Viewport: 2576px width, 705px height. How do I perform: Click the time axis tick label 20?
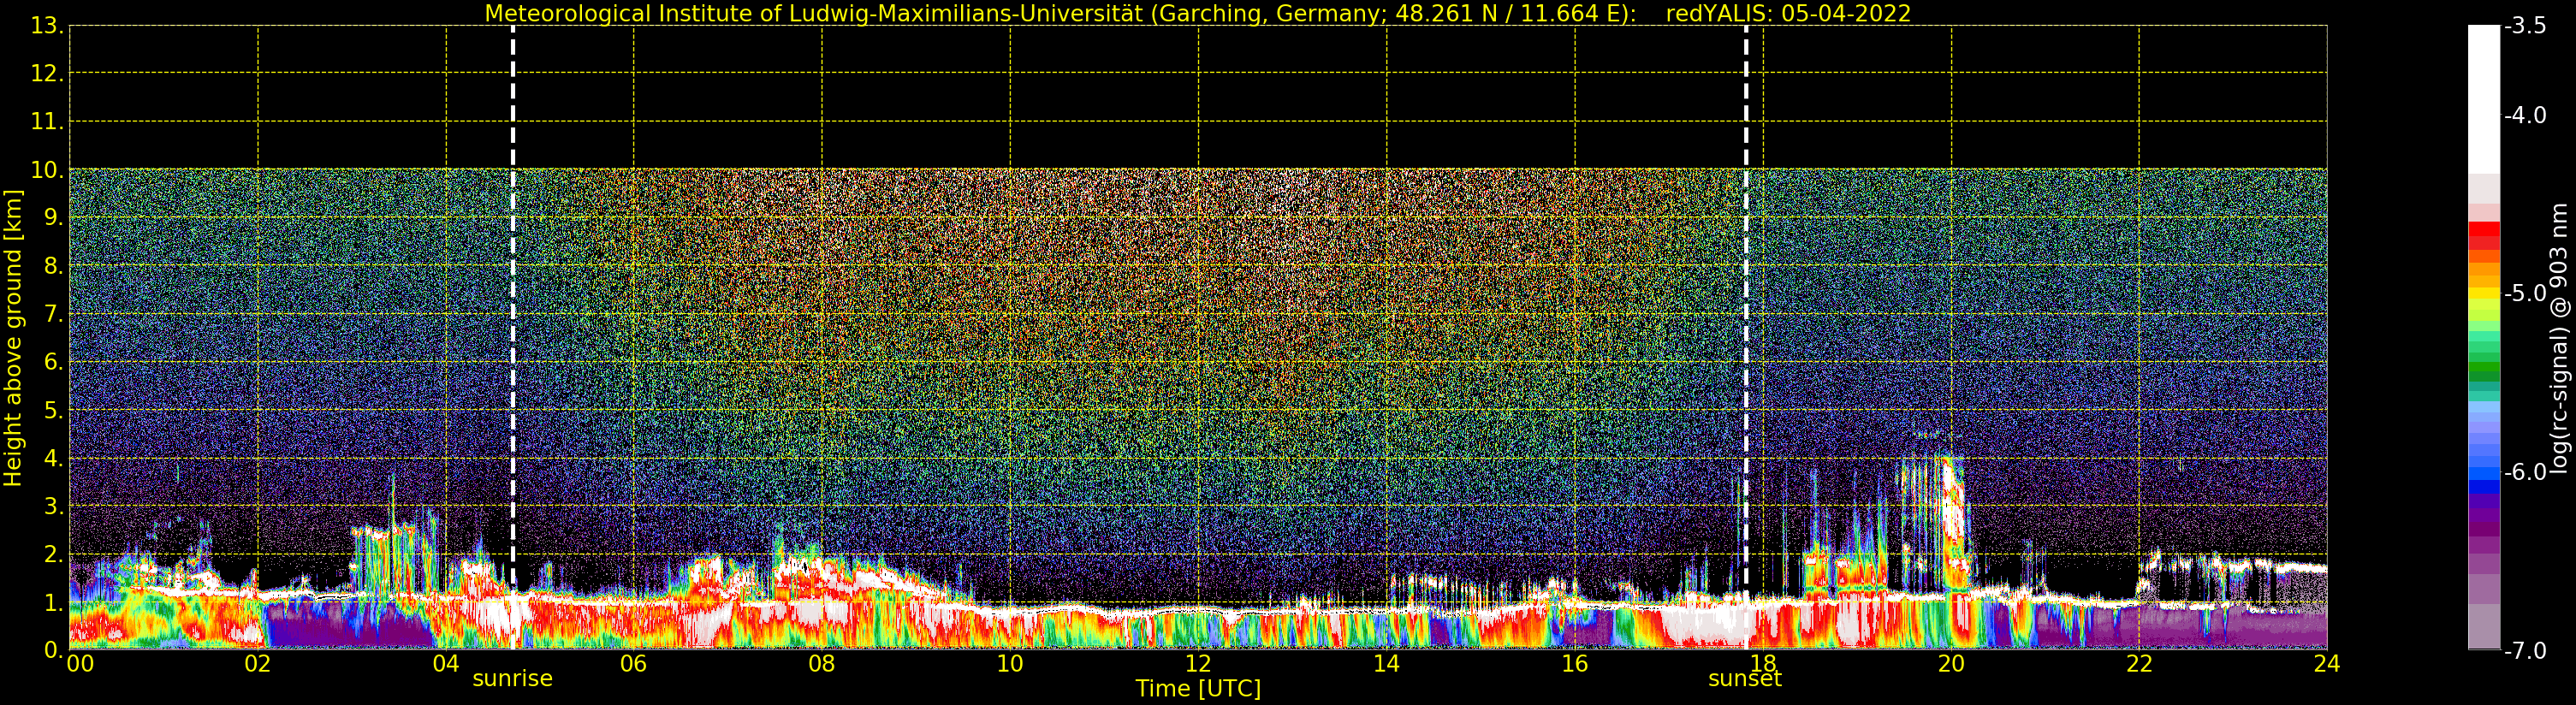(1951, 664)
